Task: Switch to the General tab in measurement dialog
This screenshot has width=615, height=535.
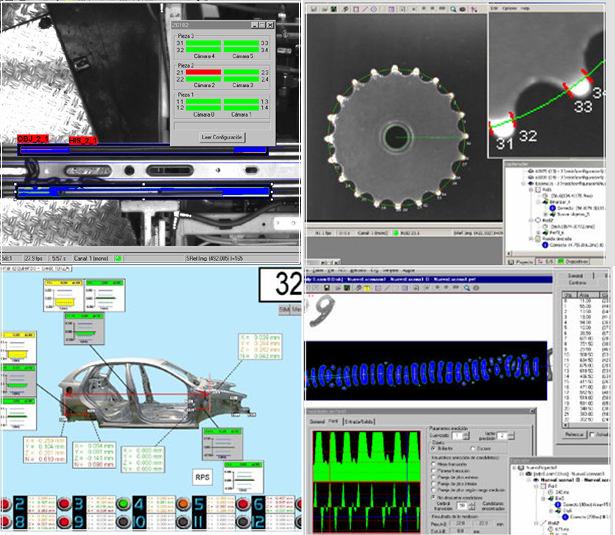Action: (x=318, y=422)
